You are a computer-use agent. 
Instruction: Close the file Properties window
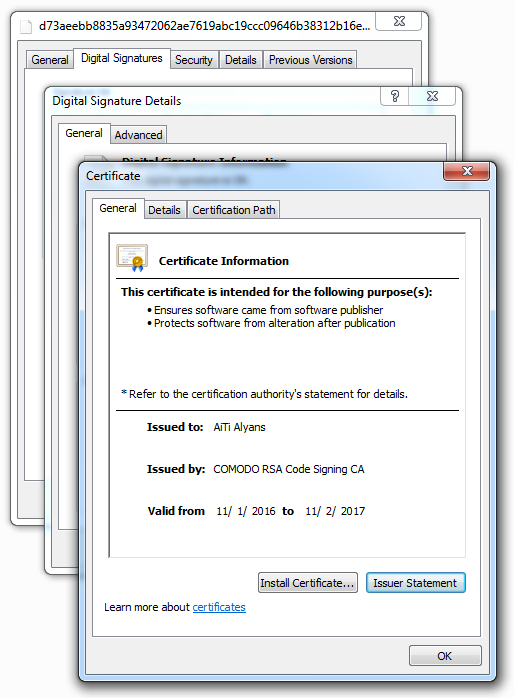tap(399, 21)
